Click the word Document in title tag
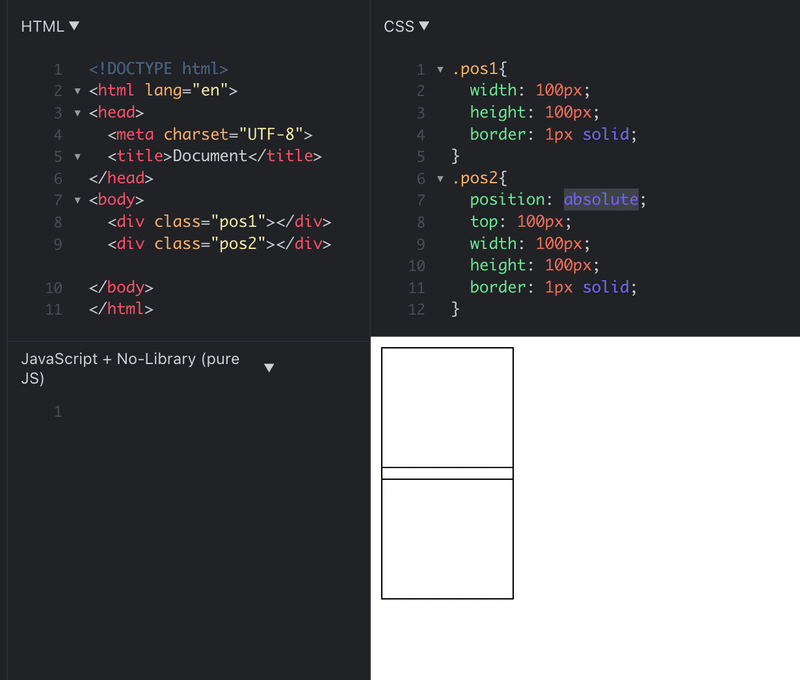This screenshot has height=680, width=800. pos(210,156)
